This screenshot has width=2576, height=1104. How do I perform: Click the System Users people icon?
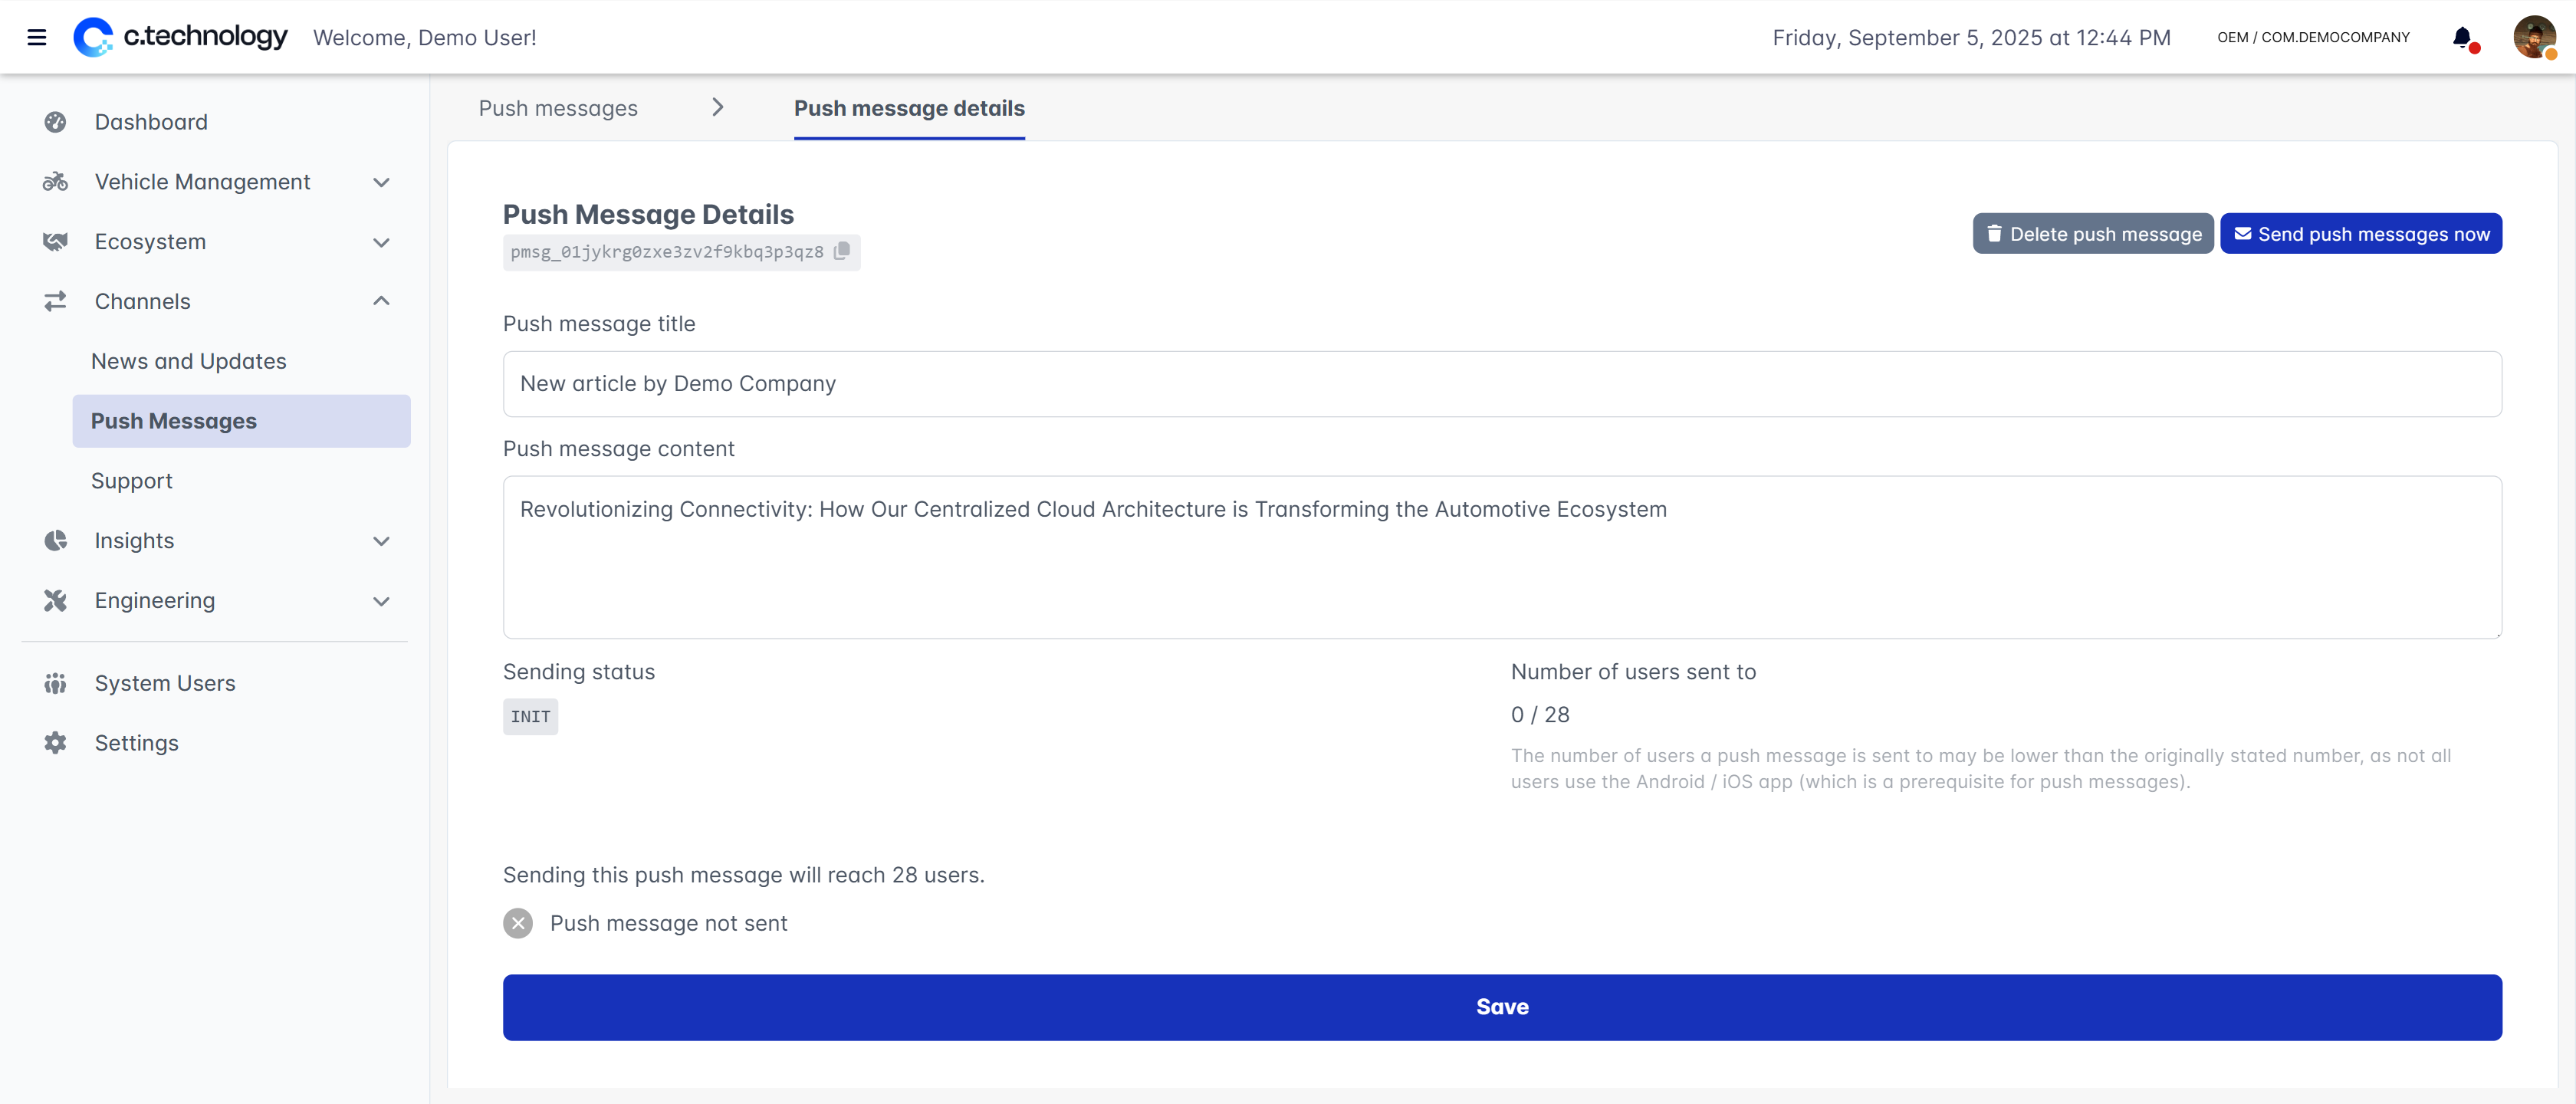[x=55, y=683]
